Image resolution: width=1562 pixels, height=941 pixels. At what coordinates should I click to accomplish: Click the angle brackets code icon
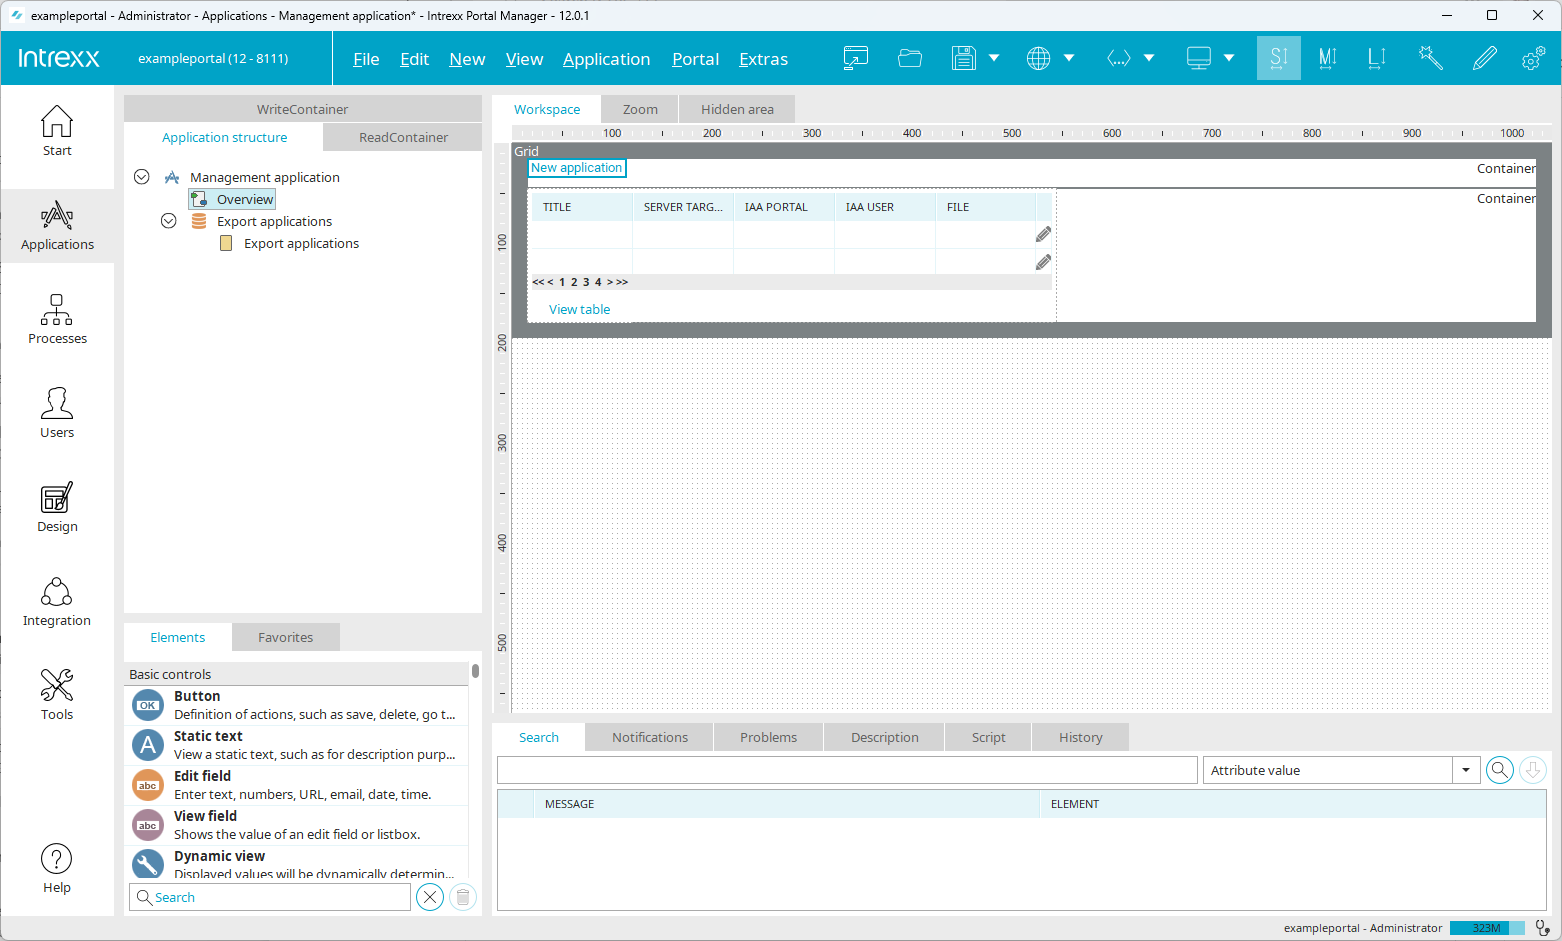(x=1118, y=58)
